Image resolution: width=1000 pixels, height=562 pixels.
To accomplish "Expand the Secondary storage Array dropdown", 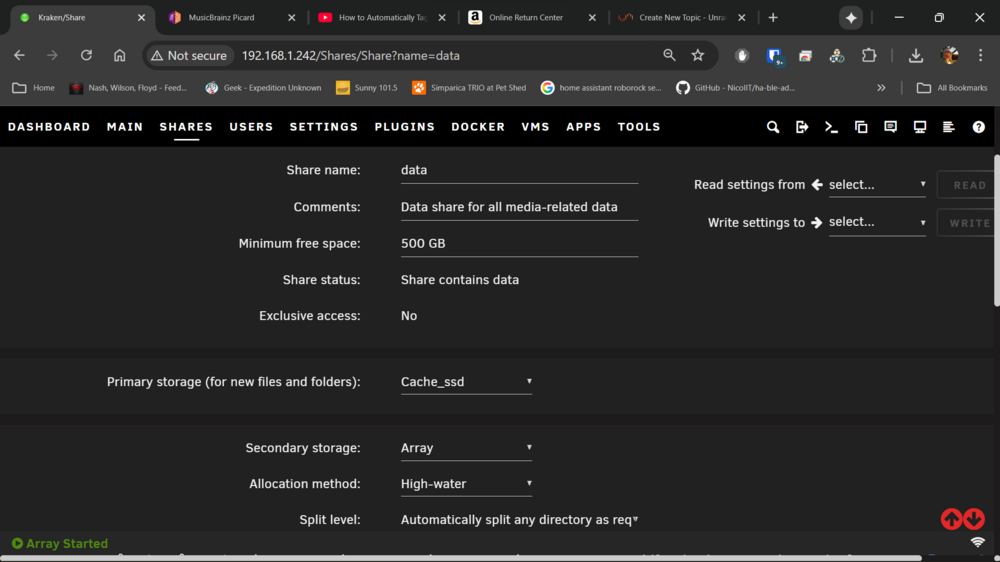I will pyautogui.click(x=466, y=448).
